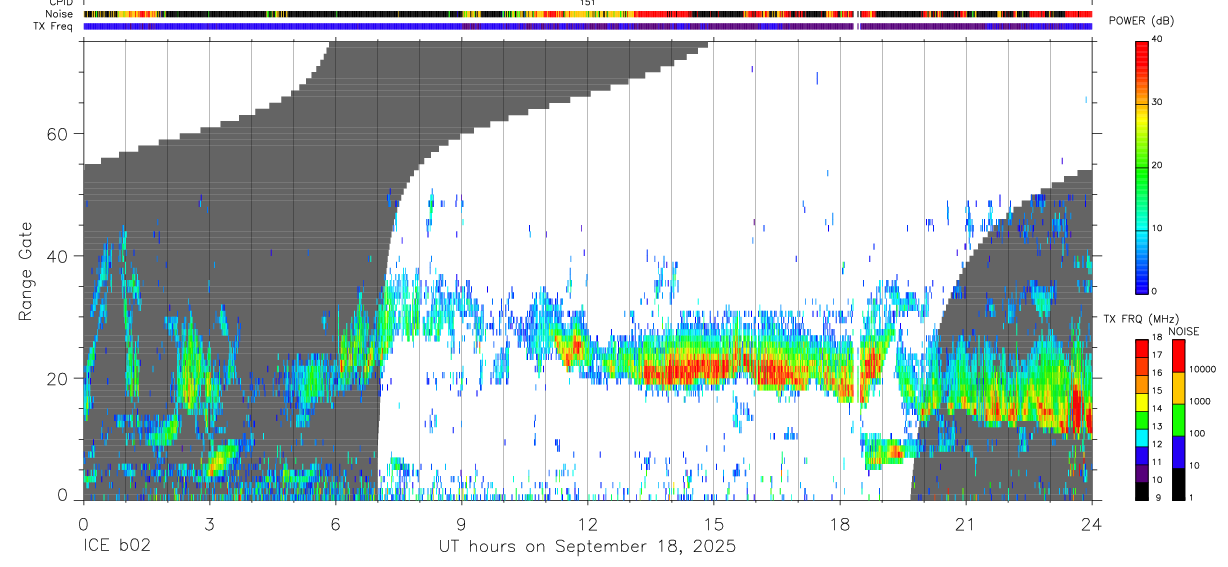Click the TX FRQ frequency color legend bar

click(x=1142, y=420)
